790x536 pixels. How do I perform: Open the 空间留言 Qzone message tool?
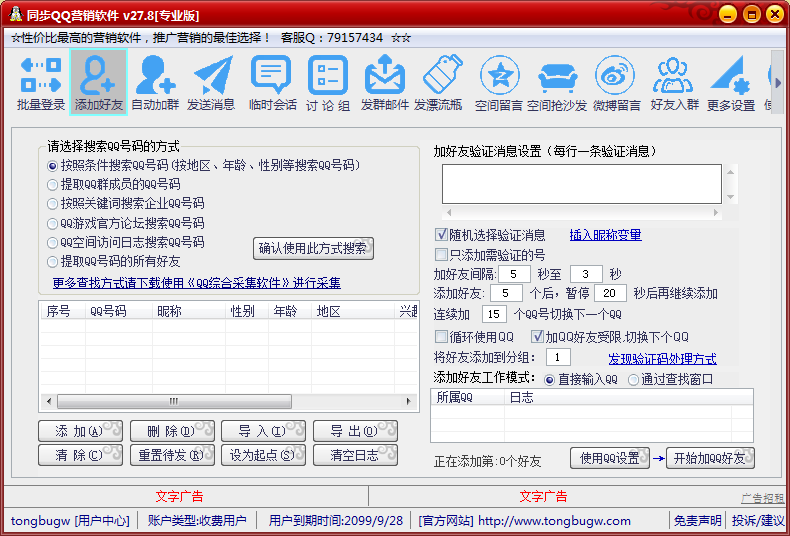(x=499, y=82)
